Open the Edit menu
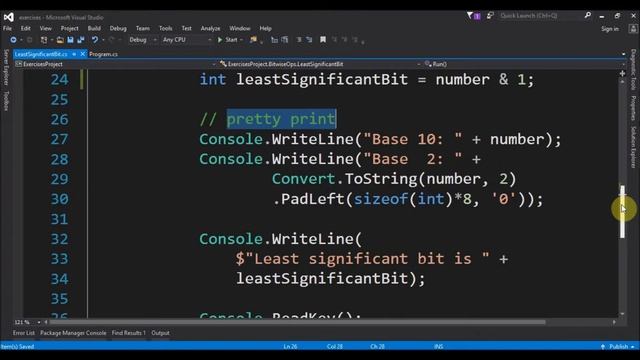 26,29
